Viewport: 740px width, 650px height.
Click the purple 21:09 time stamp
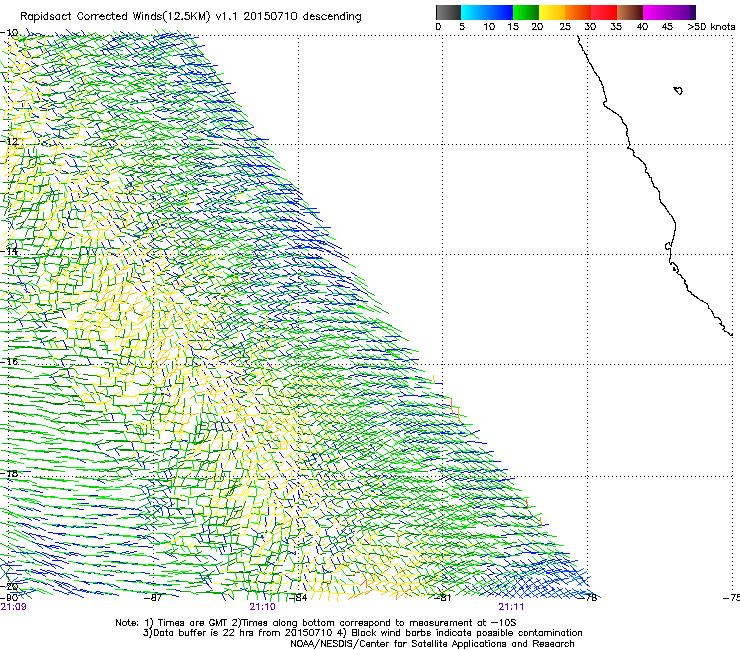pos(14,607)
